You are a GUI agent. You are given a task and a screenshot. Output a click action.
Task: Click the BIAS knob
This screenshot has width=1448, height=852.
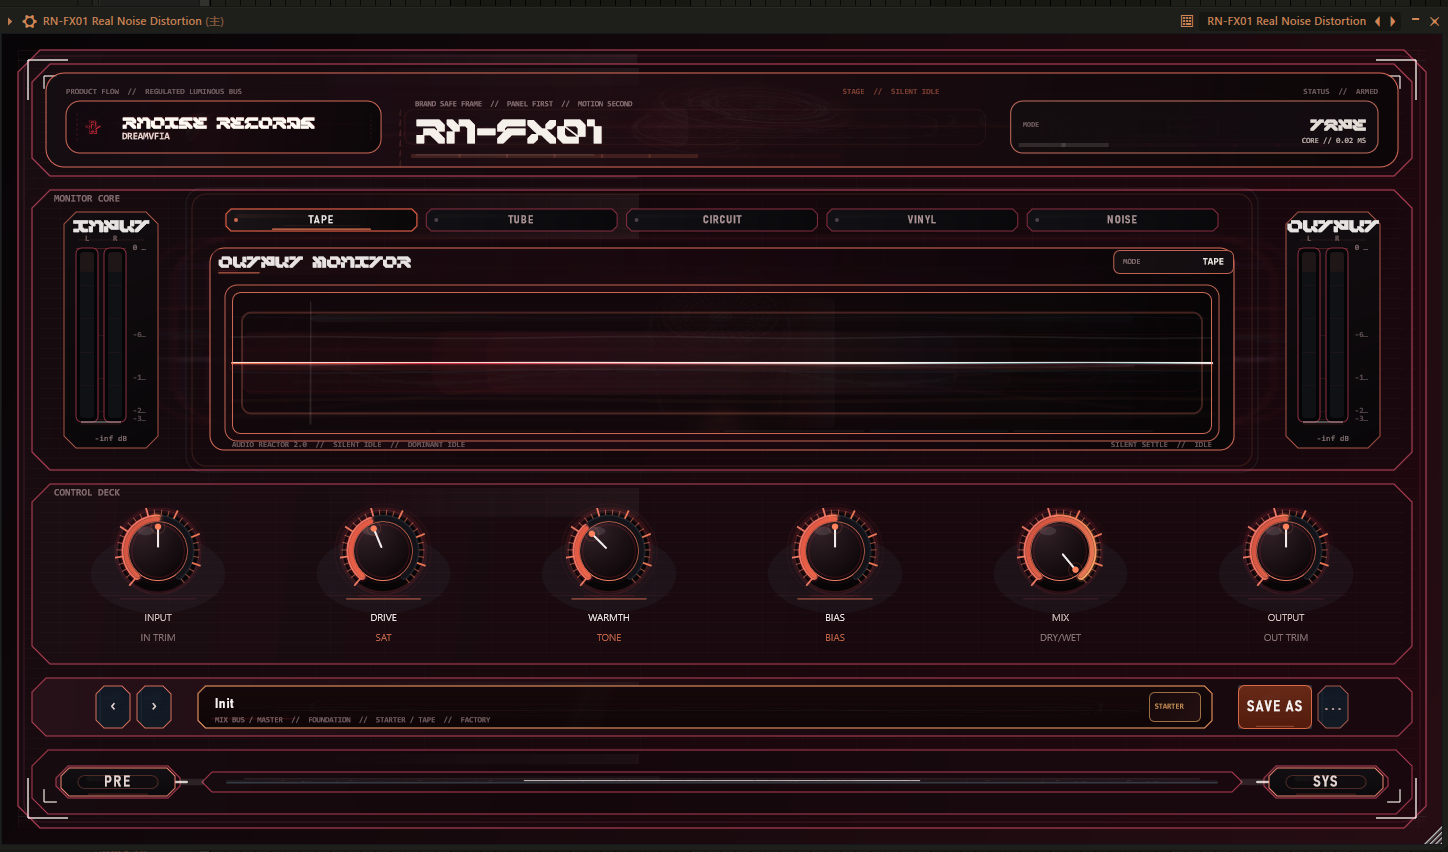coord(835,550)
